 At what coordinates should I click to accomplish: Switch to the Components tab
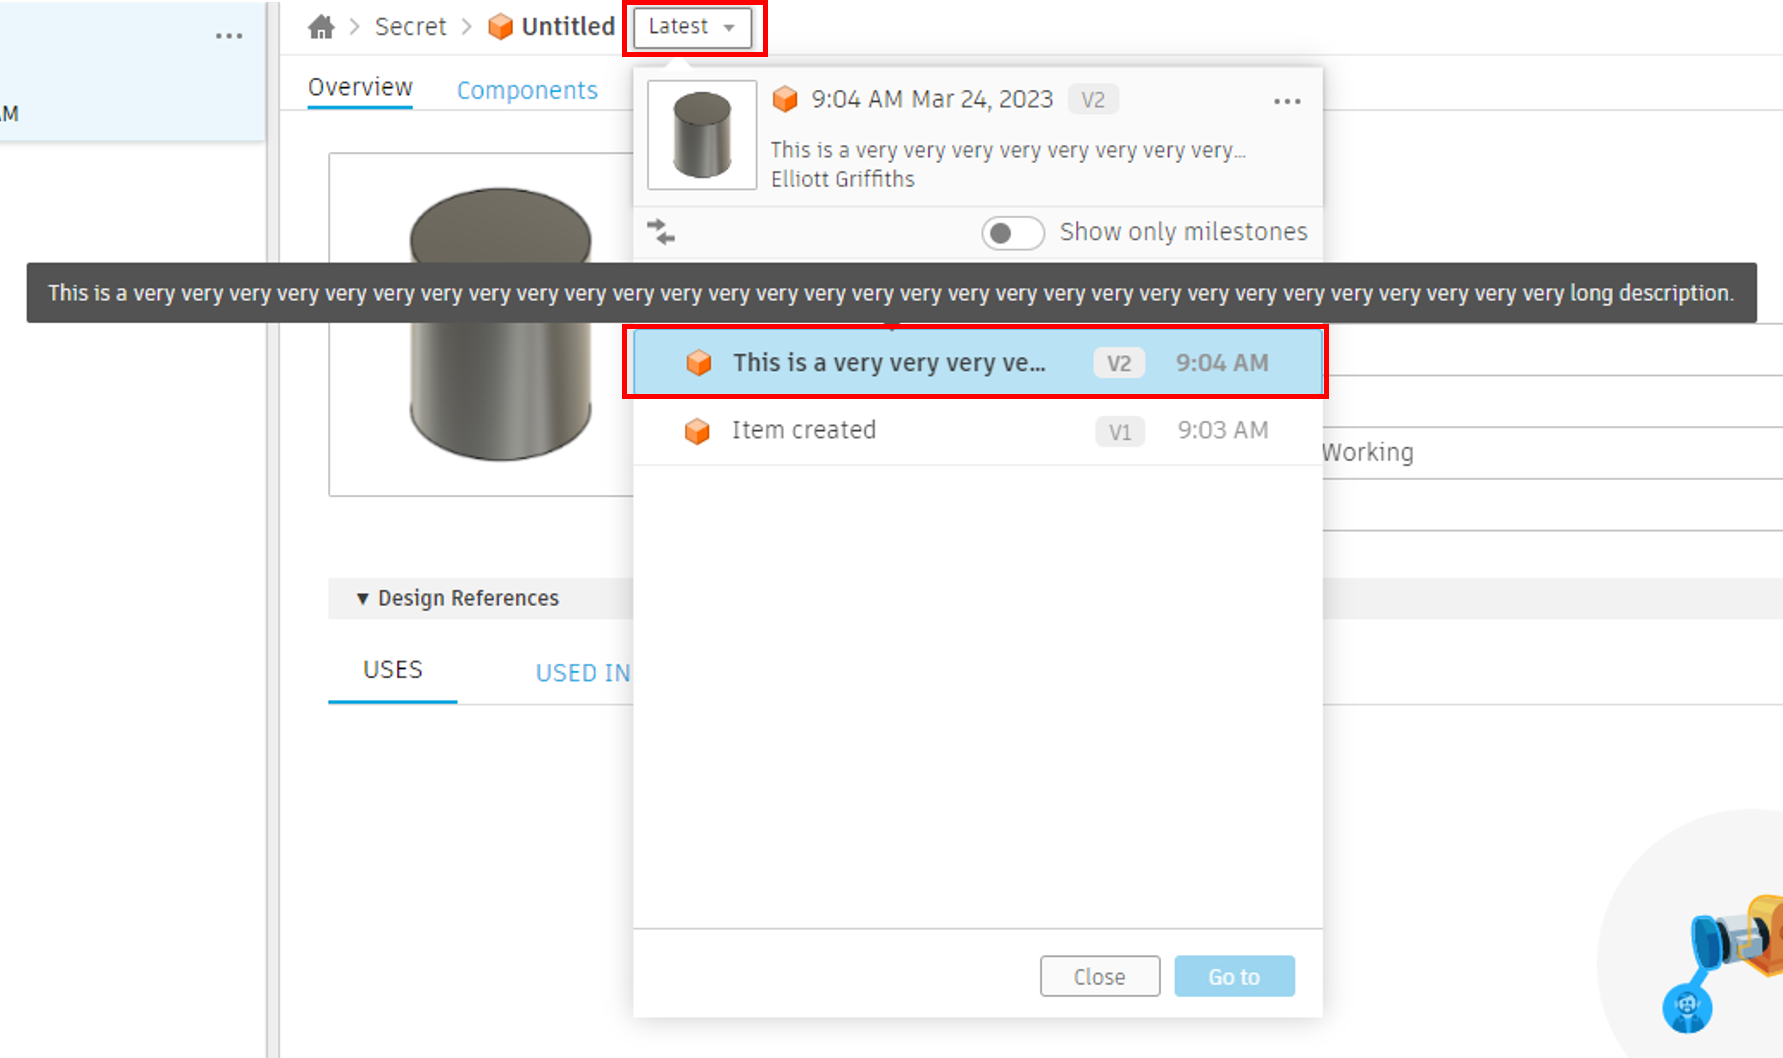pos(527,89)
